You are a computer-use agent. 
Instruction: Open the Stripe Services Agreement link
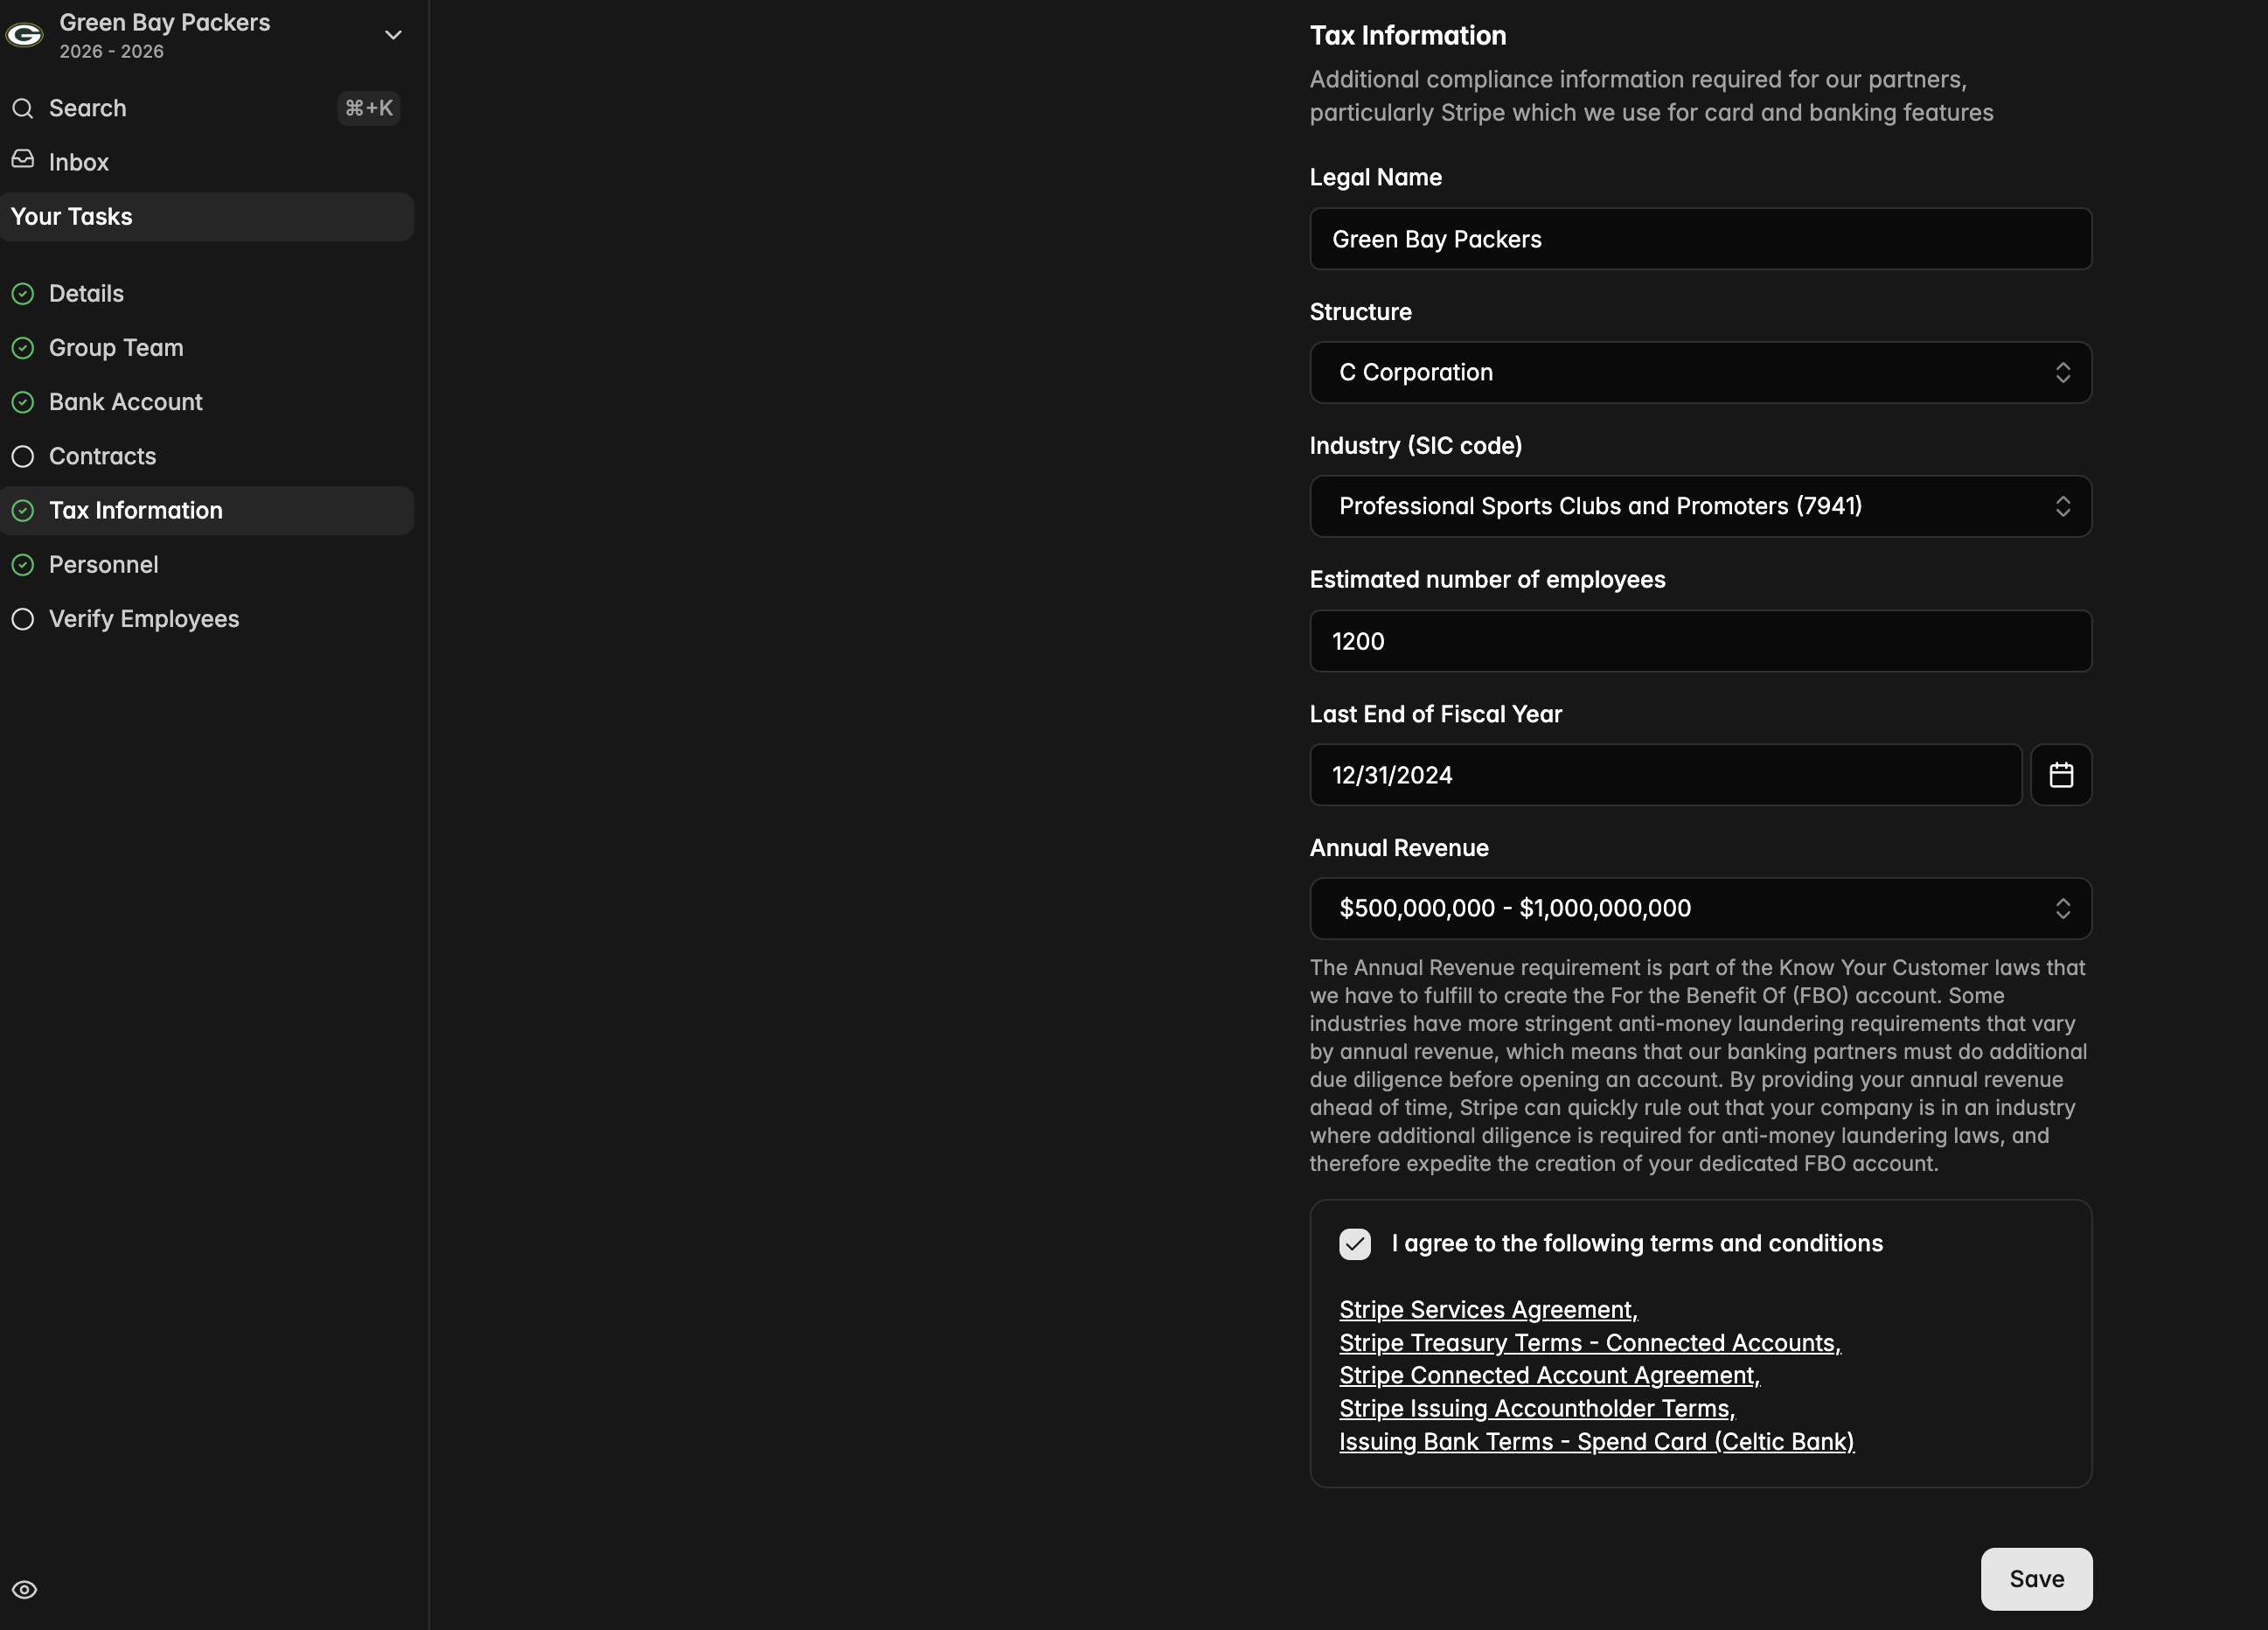point(1487,1309)
